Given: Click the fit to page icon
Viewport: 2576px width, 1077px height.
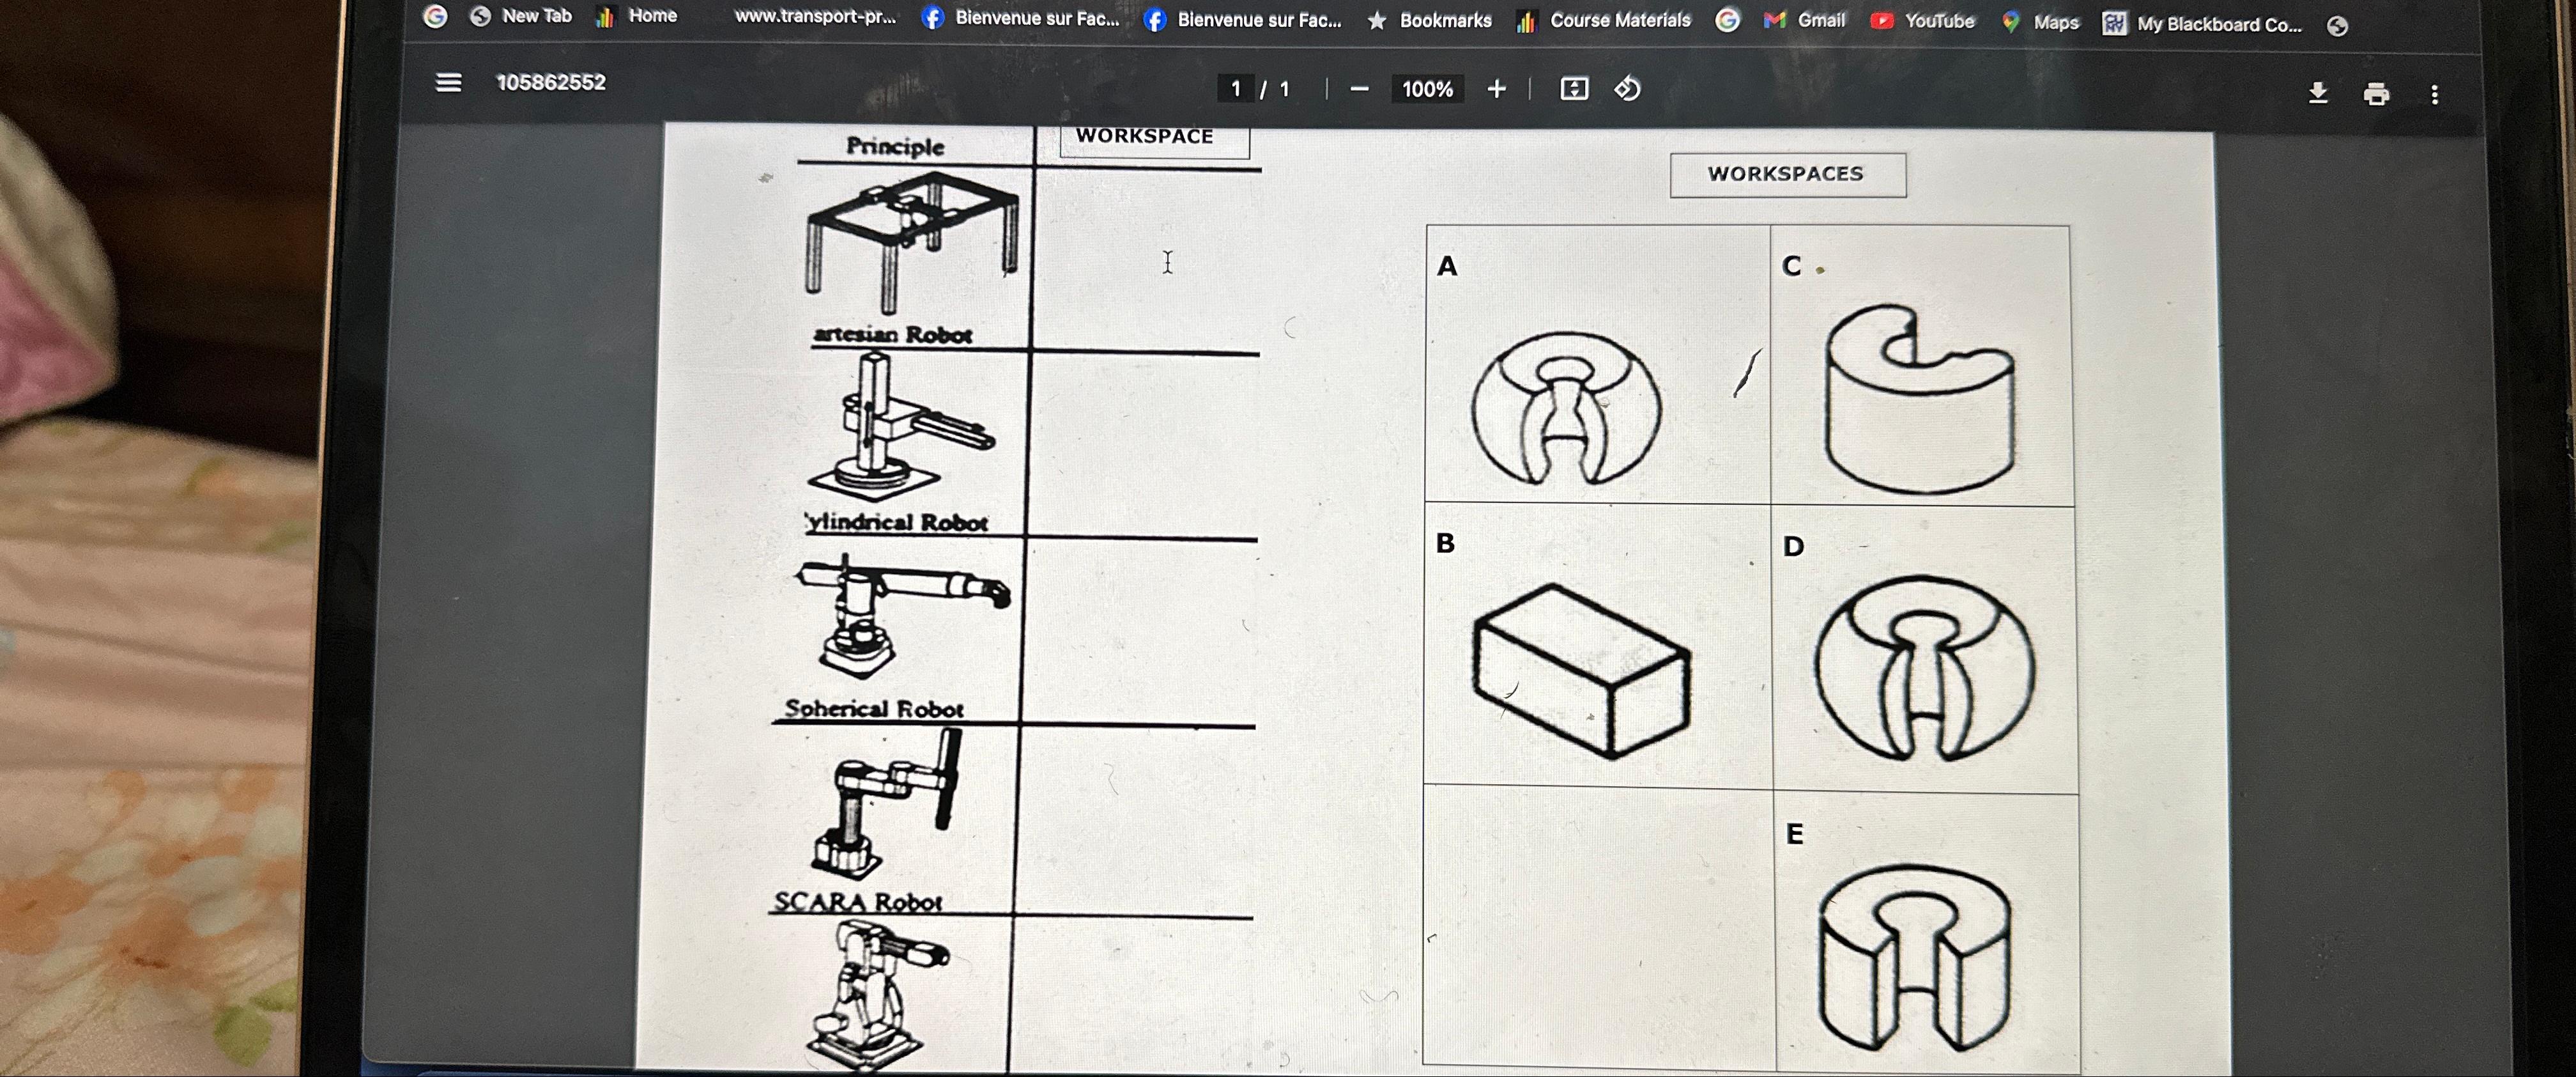Looking at the screenshot, I should tap(1574, 89).
